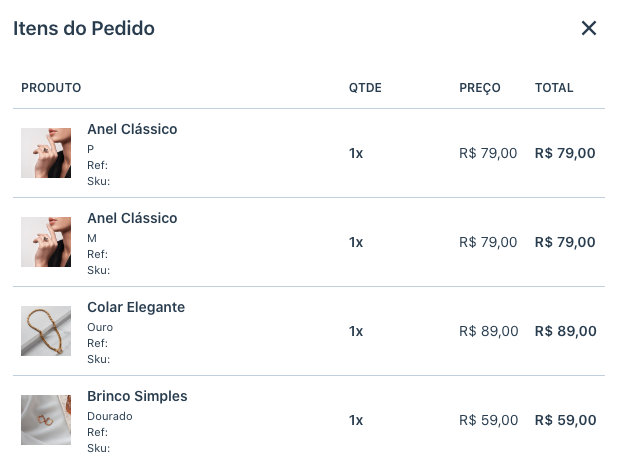This screenshot has height=469, width=622.
Task: Click the PRODUTO column header
Action: tap(51, 88)
